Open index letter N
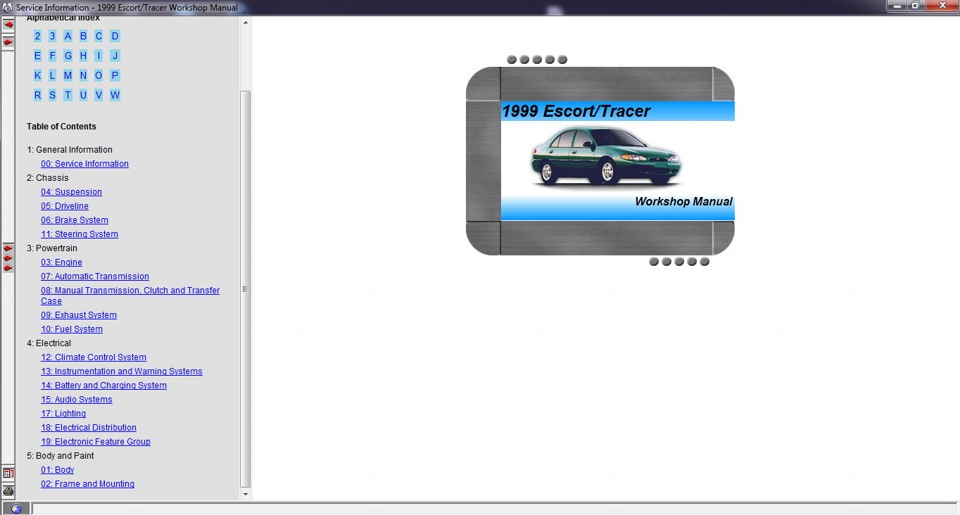The width and height of the screenshot is (960, 515). (x=83, y=75)
